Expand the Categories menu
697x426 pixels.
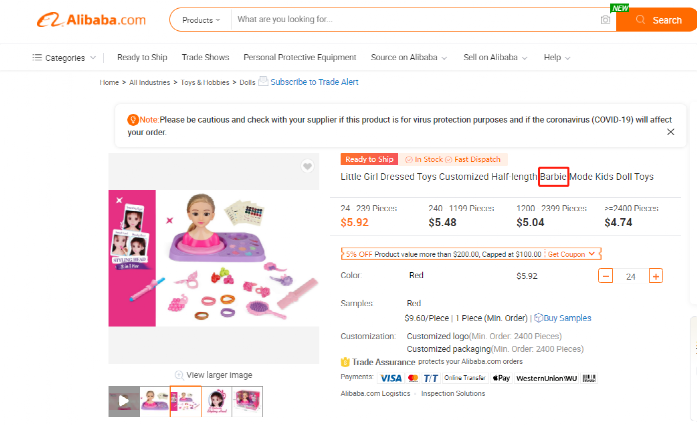(64, 58)
